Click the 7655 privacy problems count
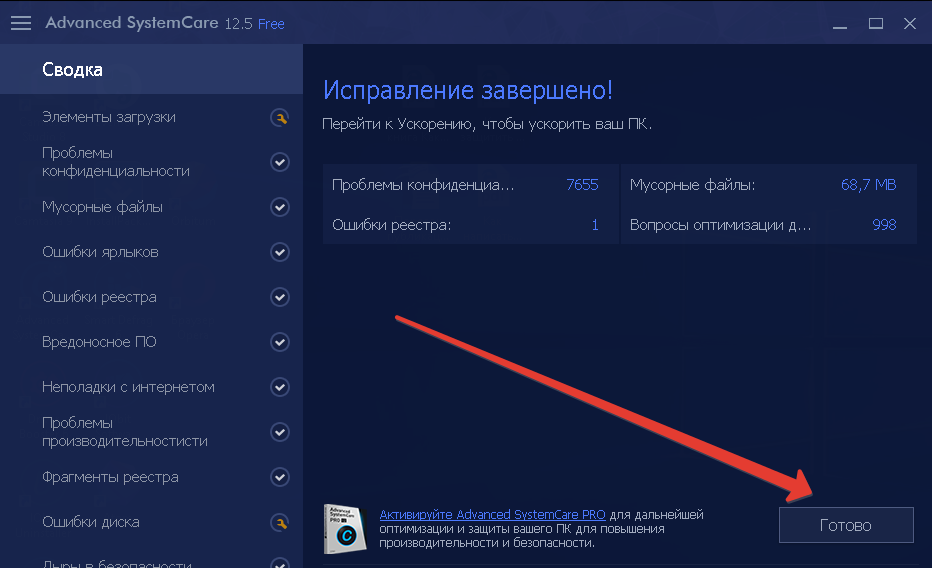 (x=582, y=185)
